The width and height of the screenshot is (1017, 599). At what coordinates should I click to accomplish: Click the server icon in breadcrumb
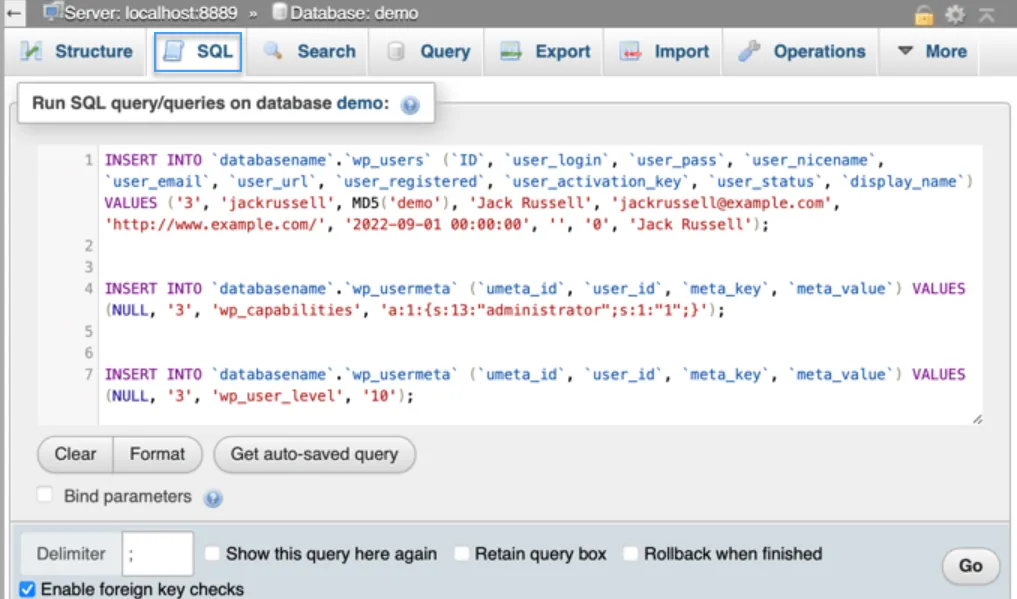[53, 12]
